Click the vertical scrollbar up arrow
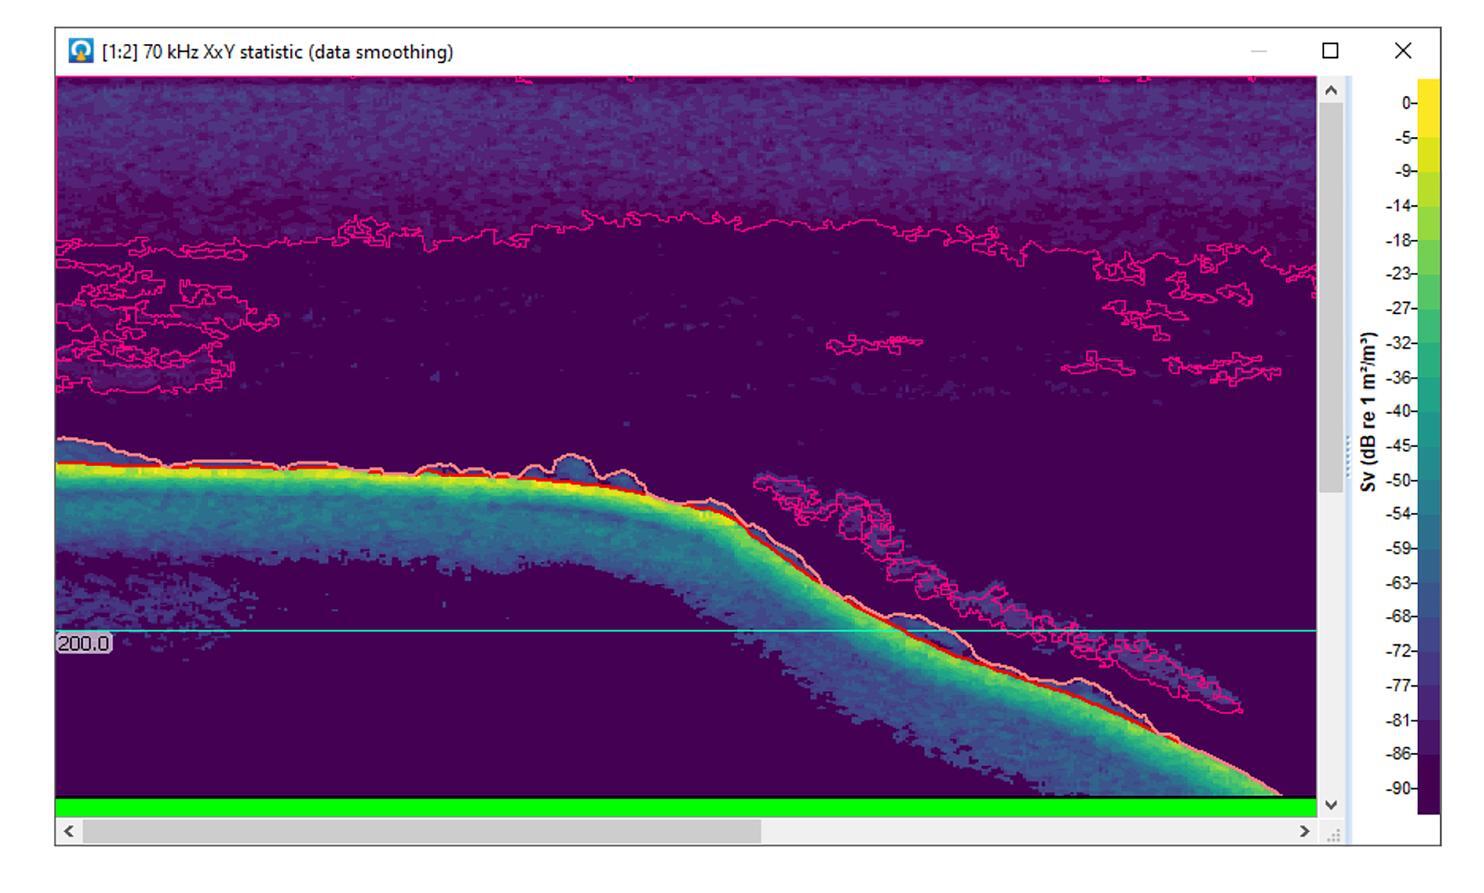Image resolution: width=1484 pixels, height=893 pixels. click(1331, 91)
